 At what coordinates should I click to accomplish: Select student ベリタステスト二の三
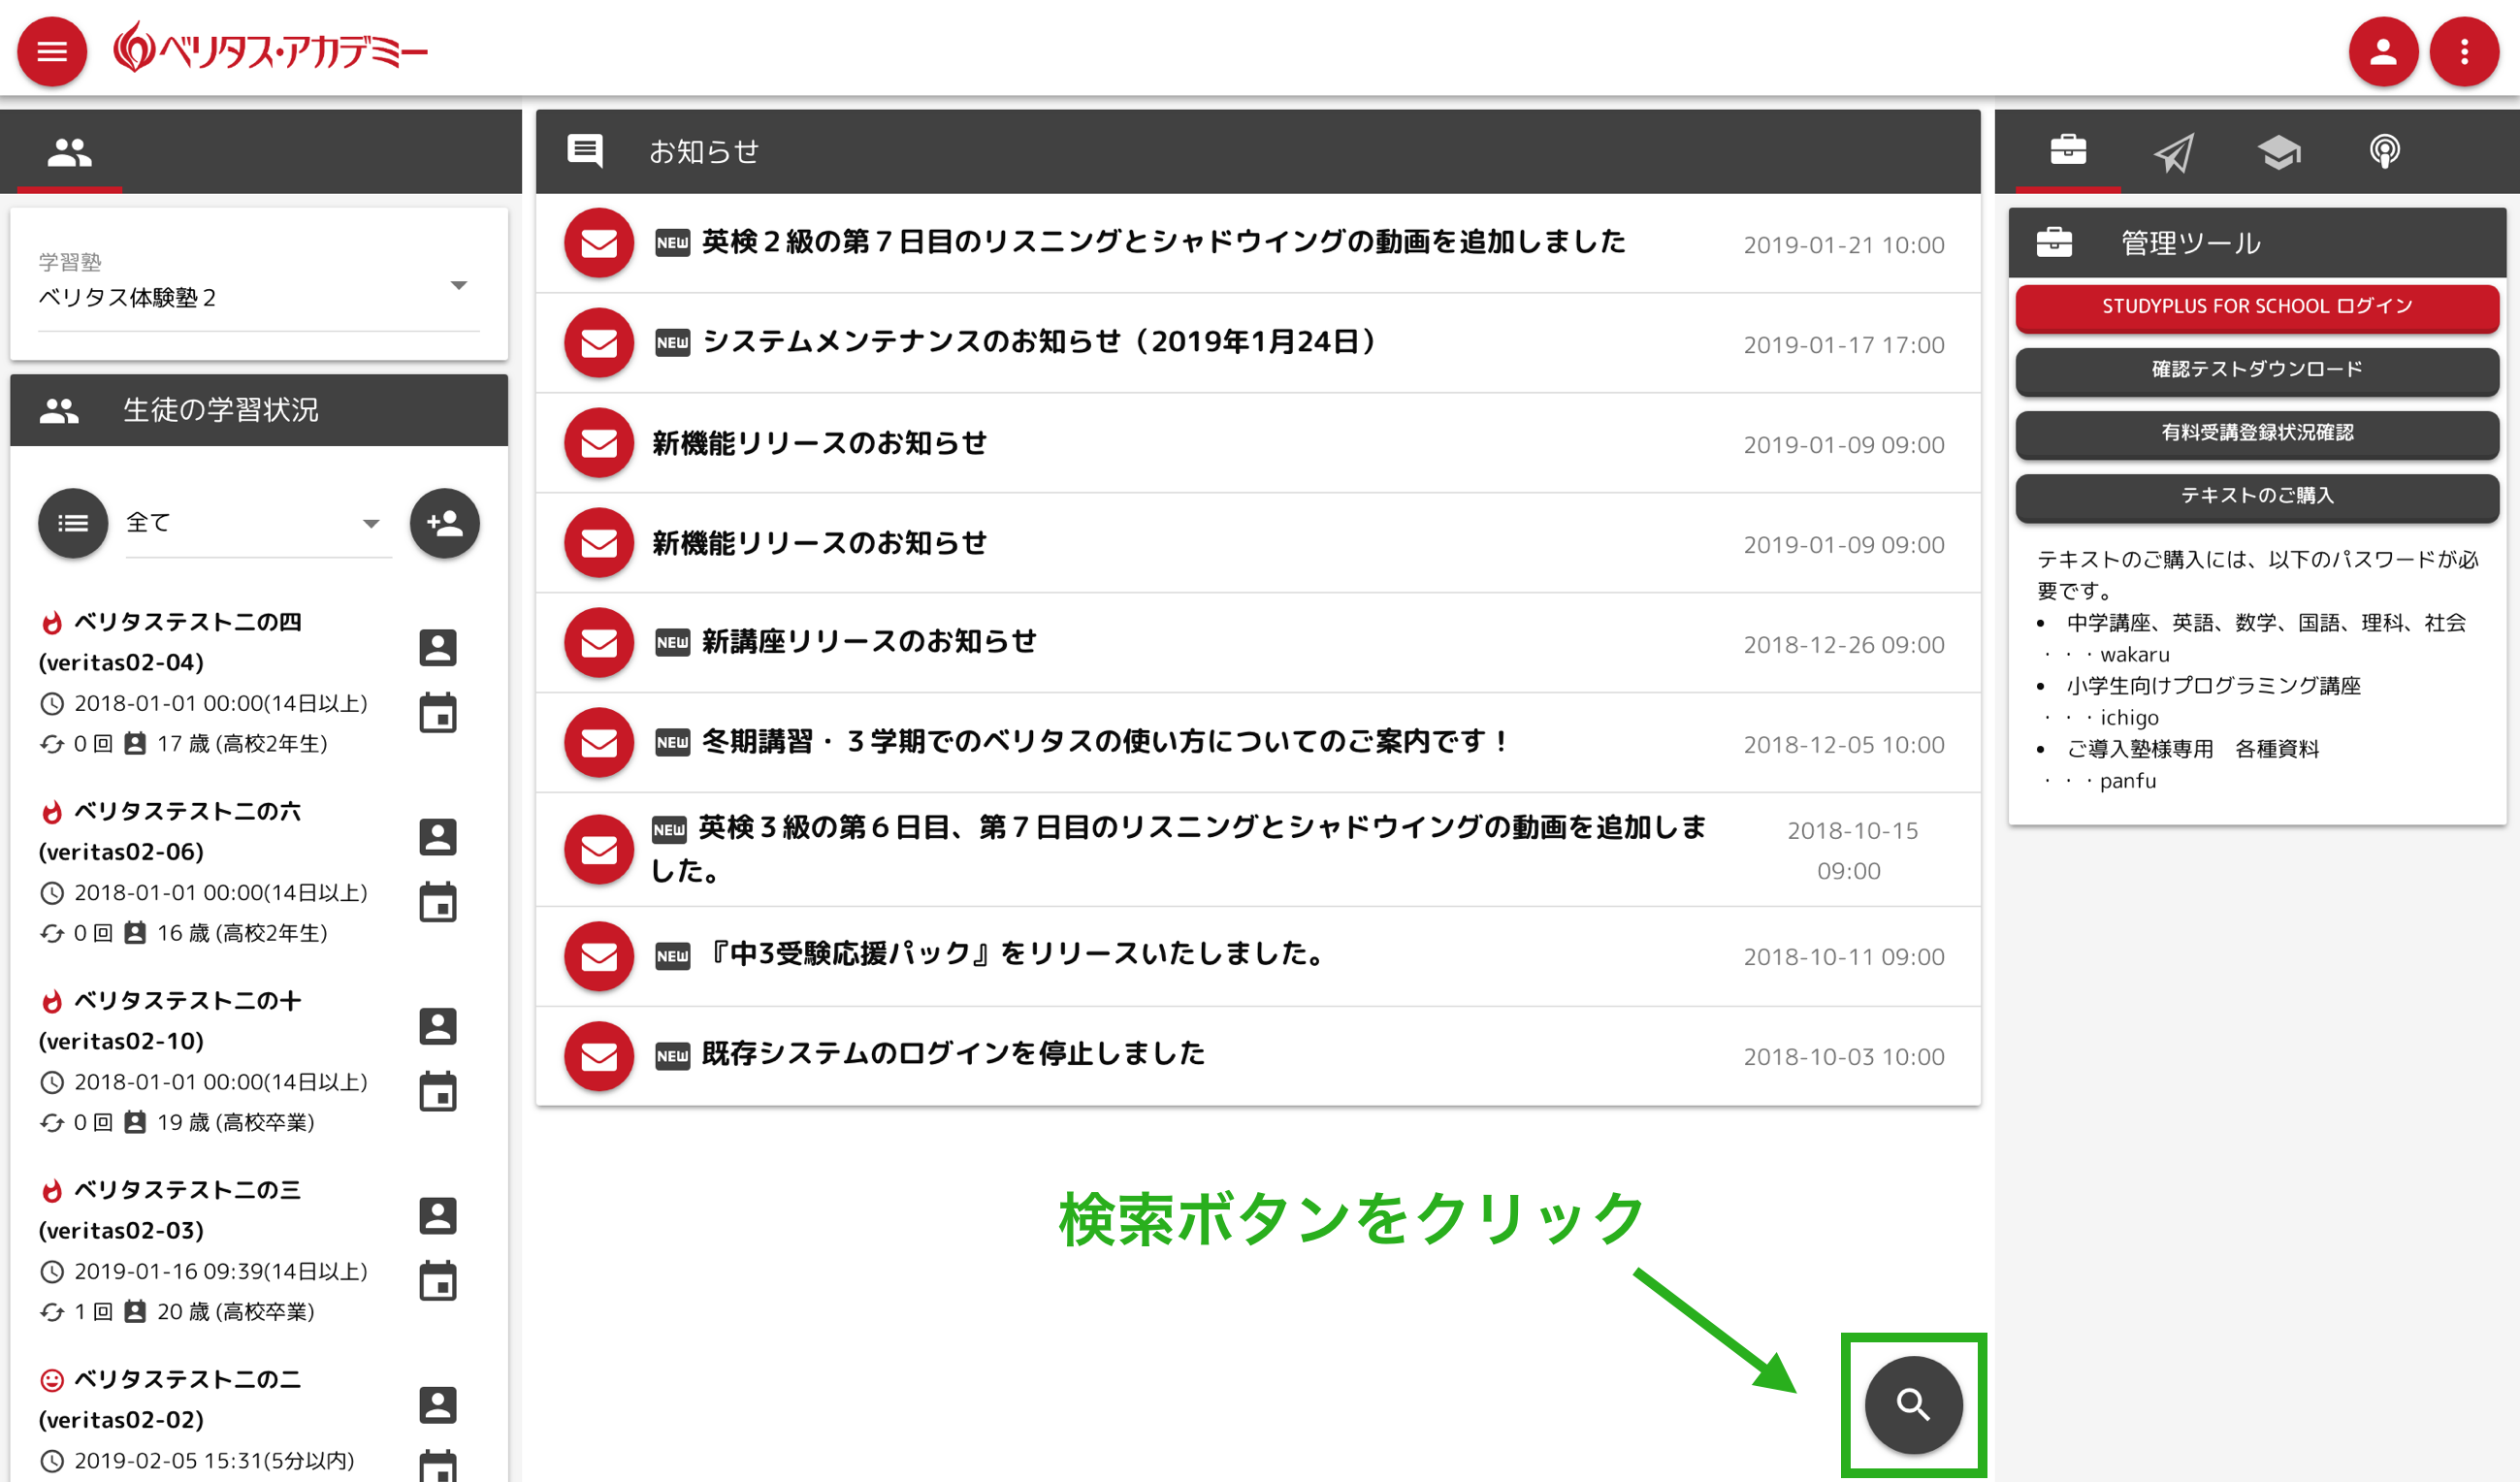click(187, 1190)
